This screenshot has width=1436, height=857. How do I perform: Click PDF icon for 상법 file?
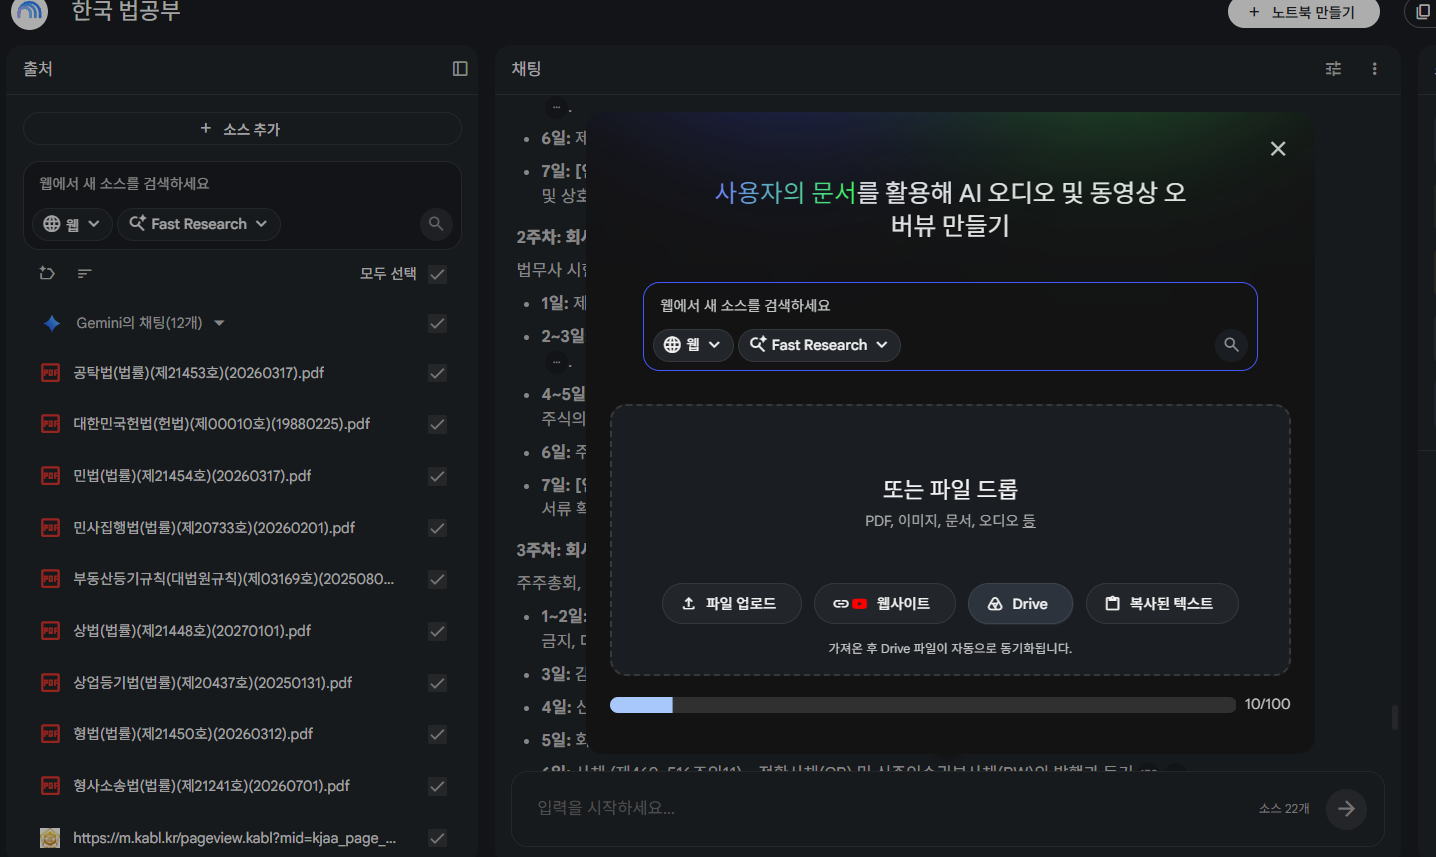click(50, 631)
